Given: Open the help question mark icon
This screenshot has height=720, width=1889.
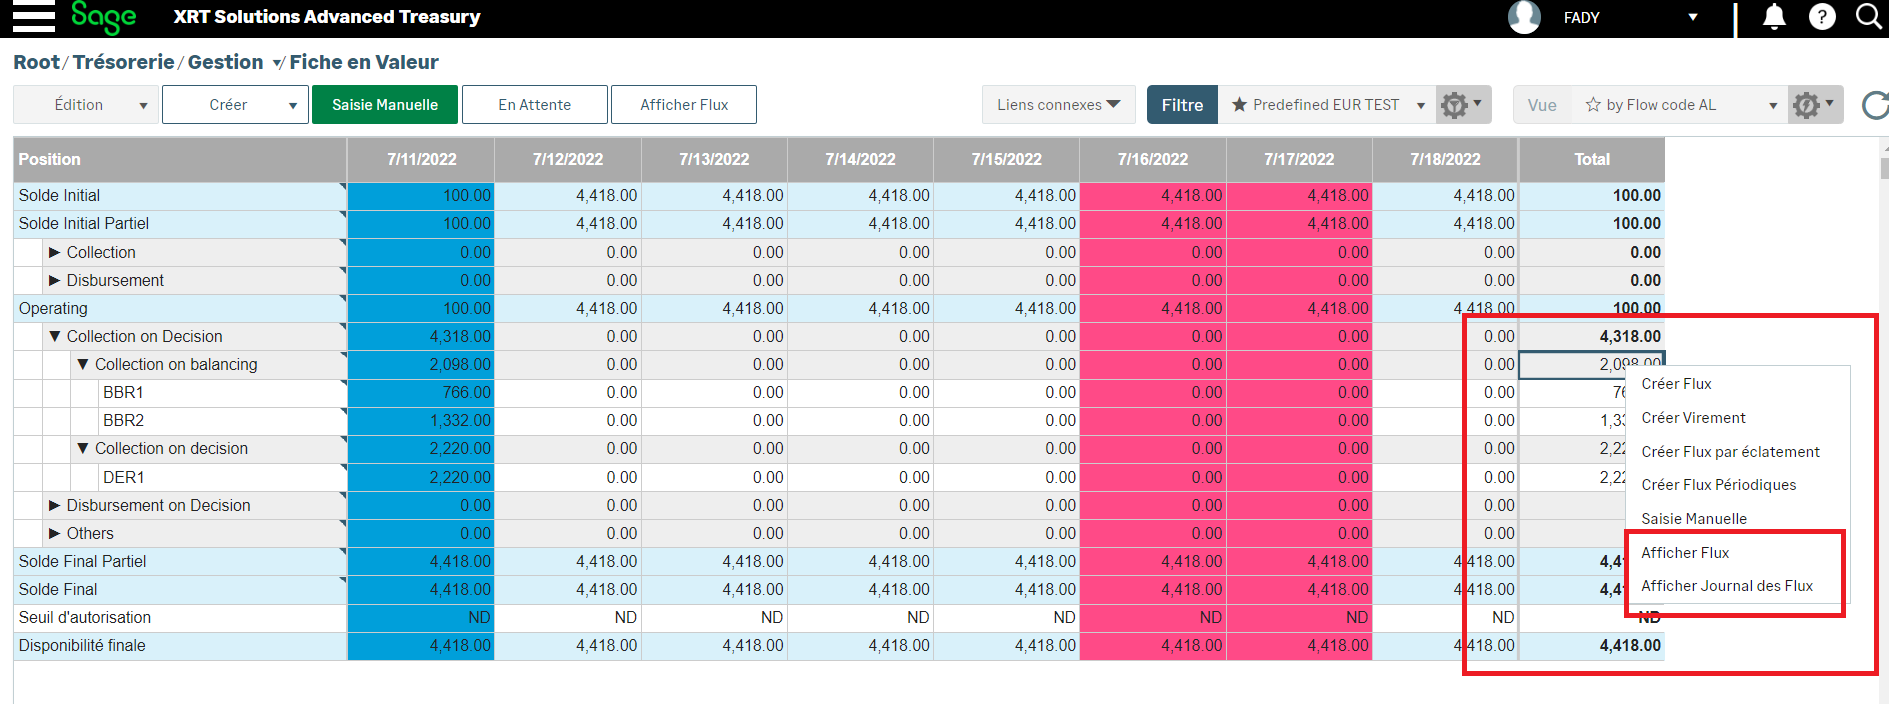Looking at the screenshot, I should [1822, 17].
